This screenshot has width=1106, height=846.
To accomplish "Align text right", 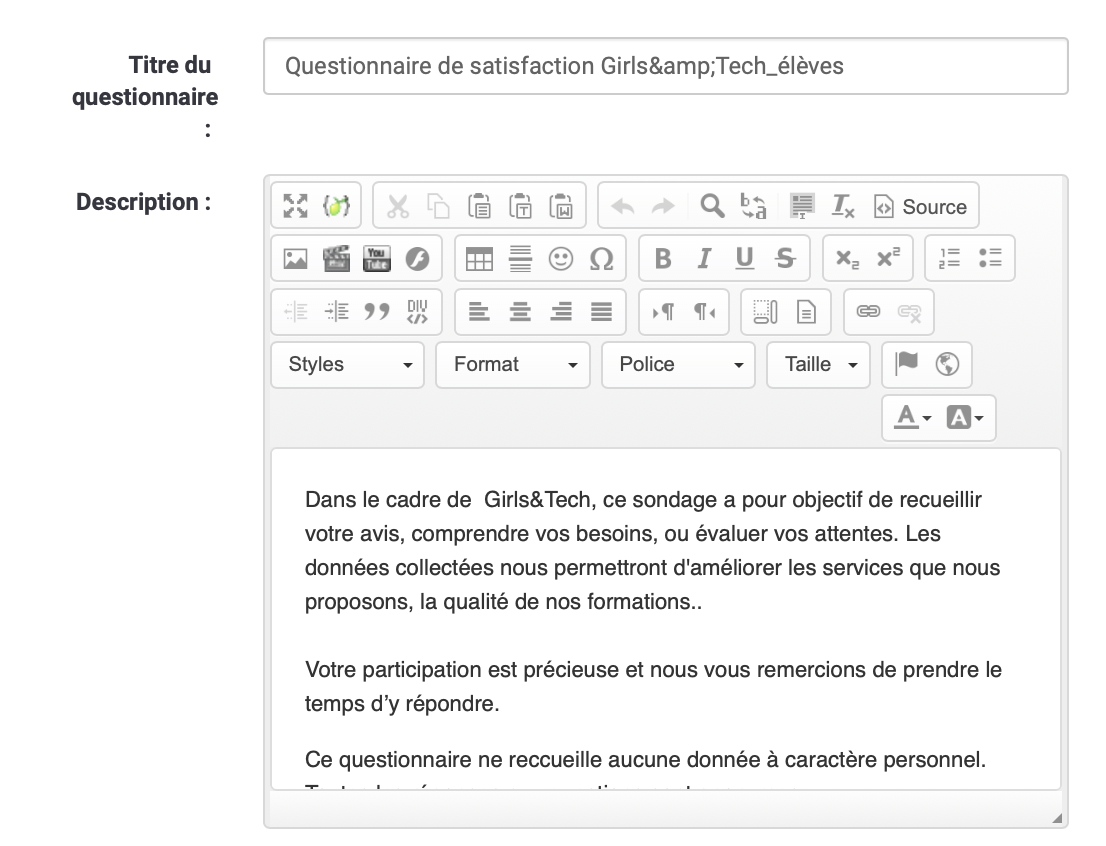I will [561, 311].
